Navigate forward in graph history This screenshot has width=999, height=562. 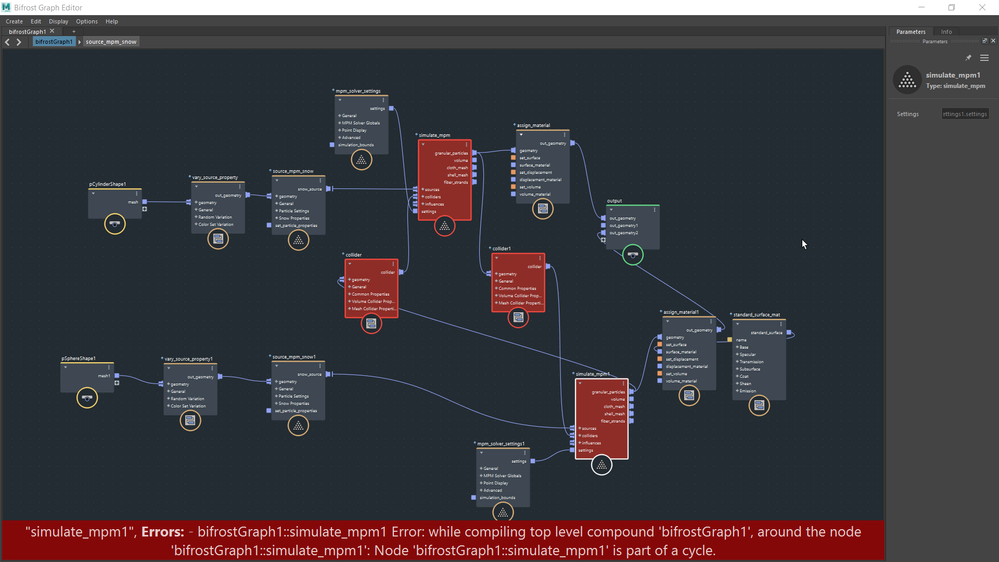click(19, 42)
